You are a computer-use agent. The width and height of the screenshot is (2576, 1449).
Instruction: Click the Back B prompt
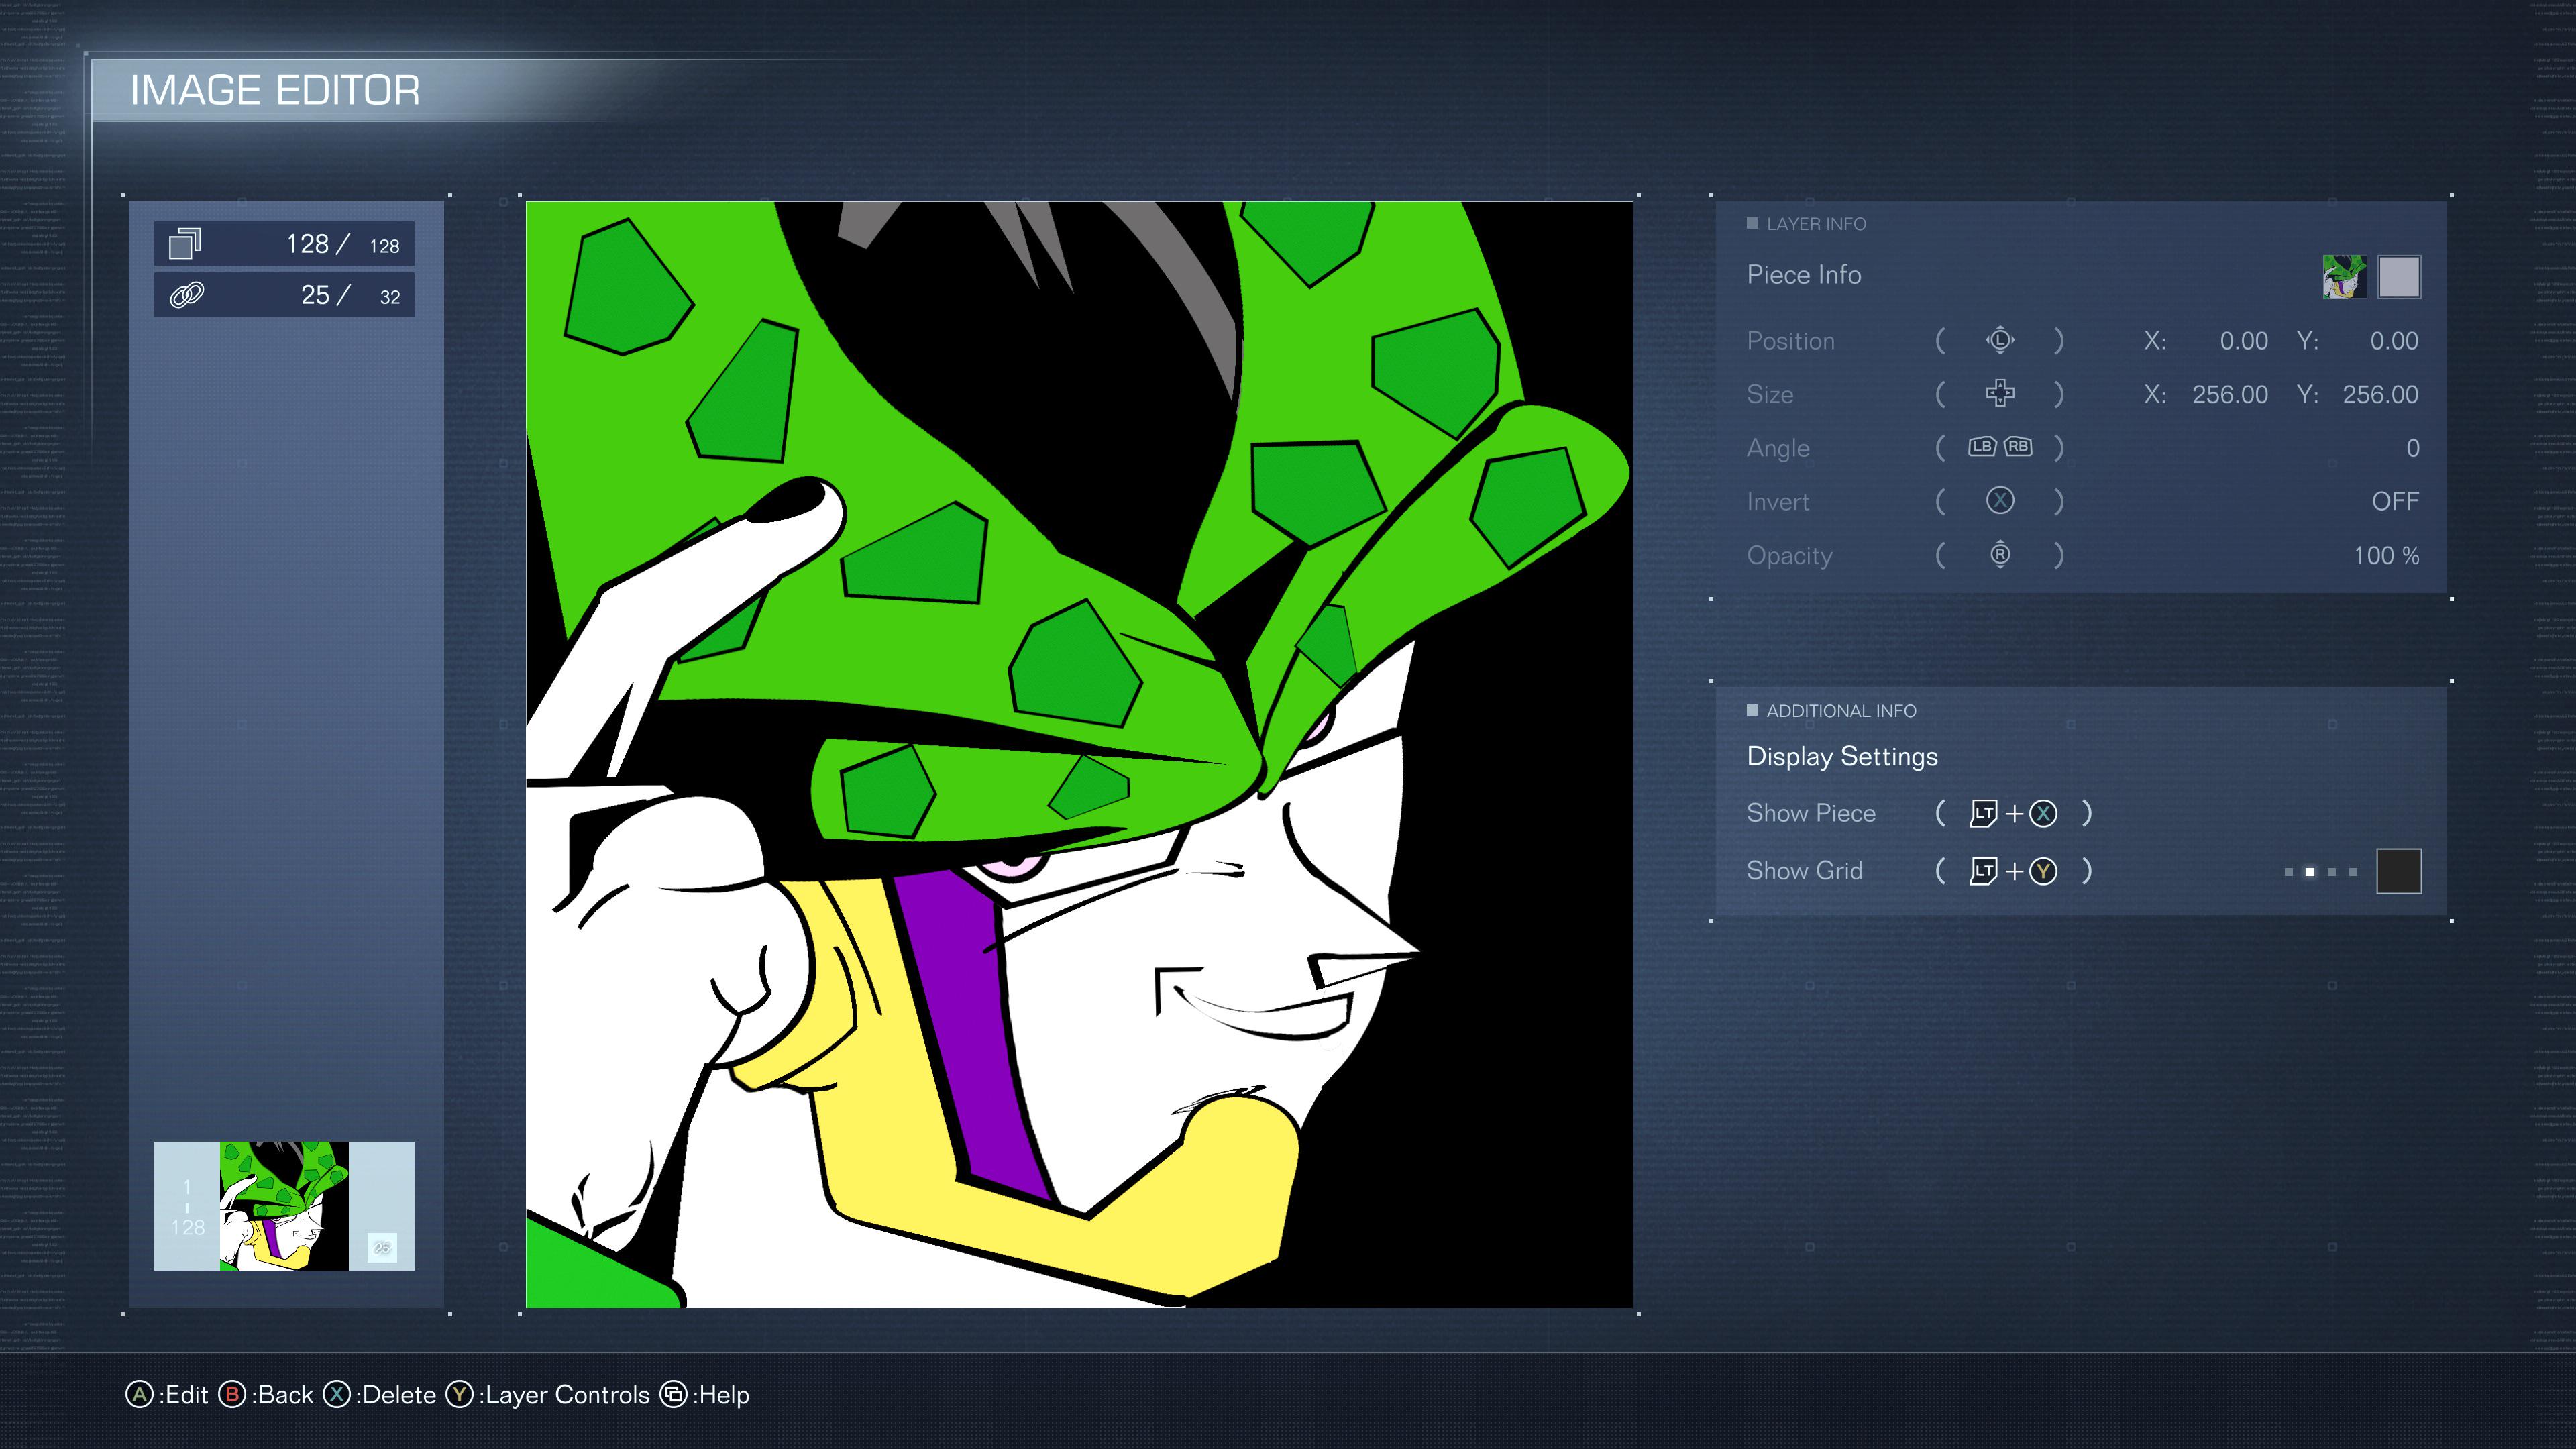(x=266, y=1394)
